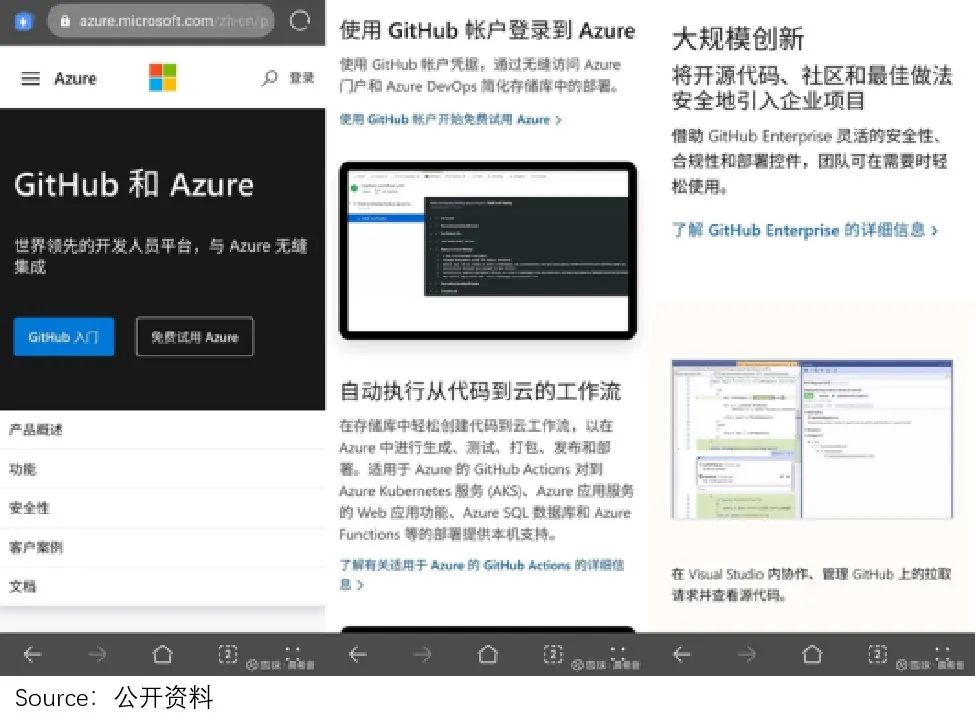
Task: Open the search magnifier icon
Action: coord(270,78)
